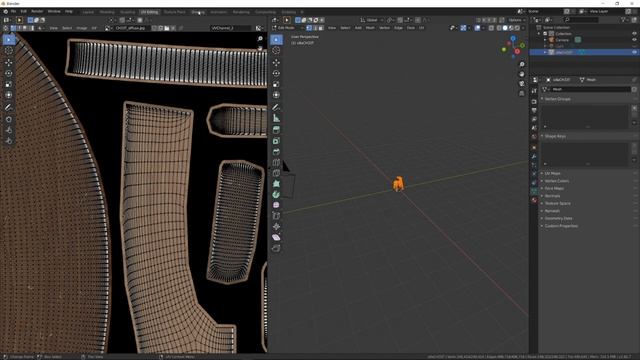The width and height of the screenshot is (640, 360).
Task: Toggle perspective/orthographic grid icon
Action: coord(522,93)
